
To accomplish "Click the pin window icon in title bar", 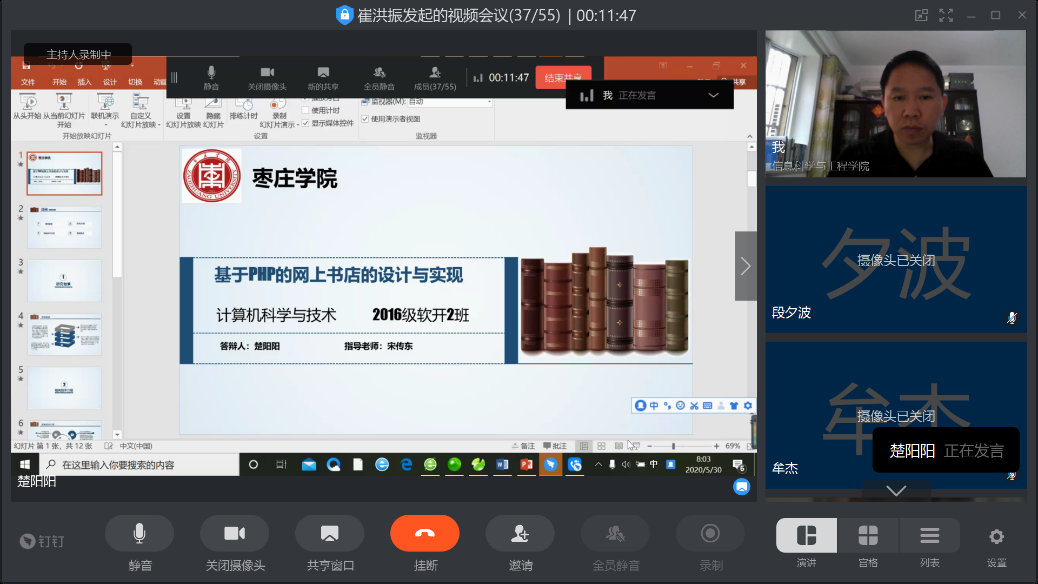I will click(x=921, y=15).
